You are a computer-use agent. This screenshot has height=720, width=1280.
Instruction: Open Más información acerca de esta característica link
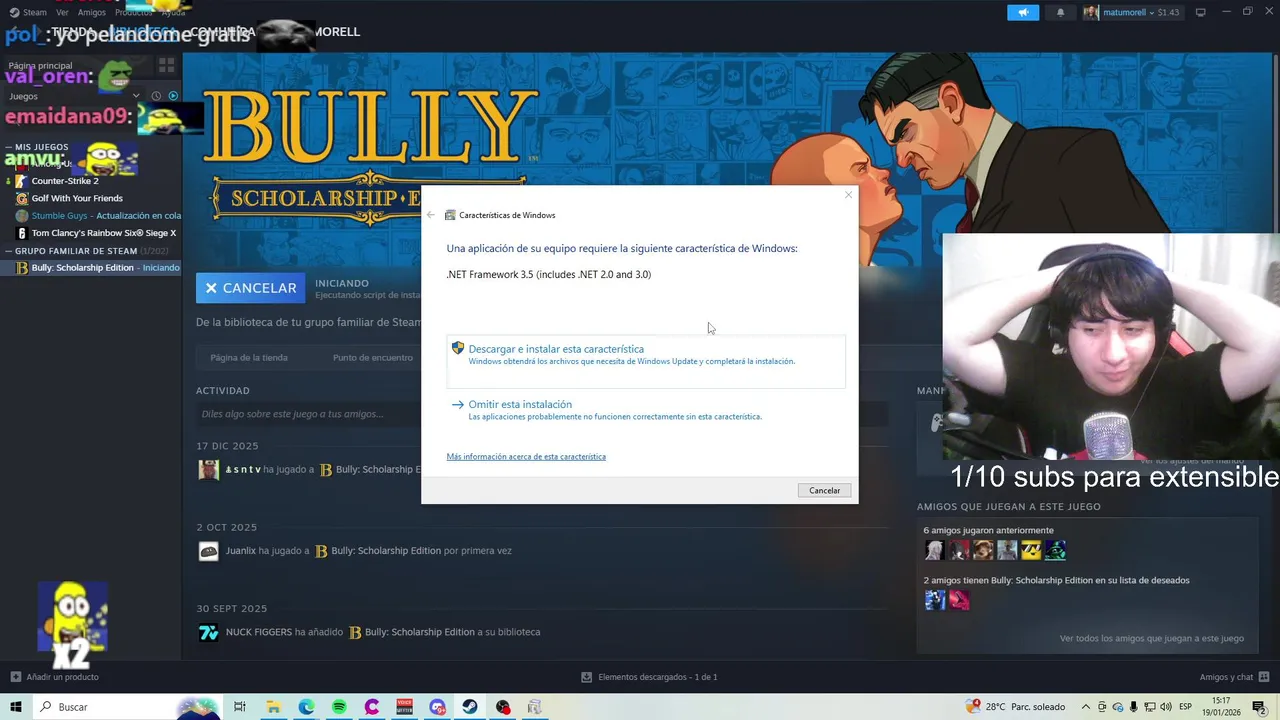pyautogui.click(x=526, y=456)
